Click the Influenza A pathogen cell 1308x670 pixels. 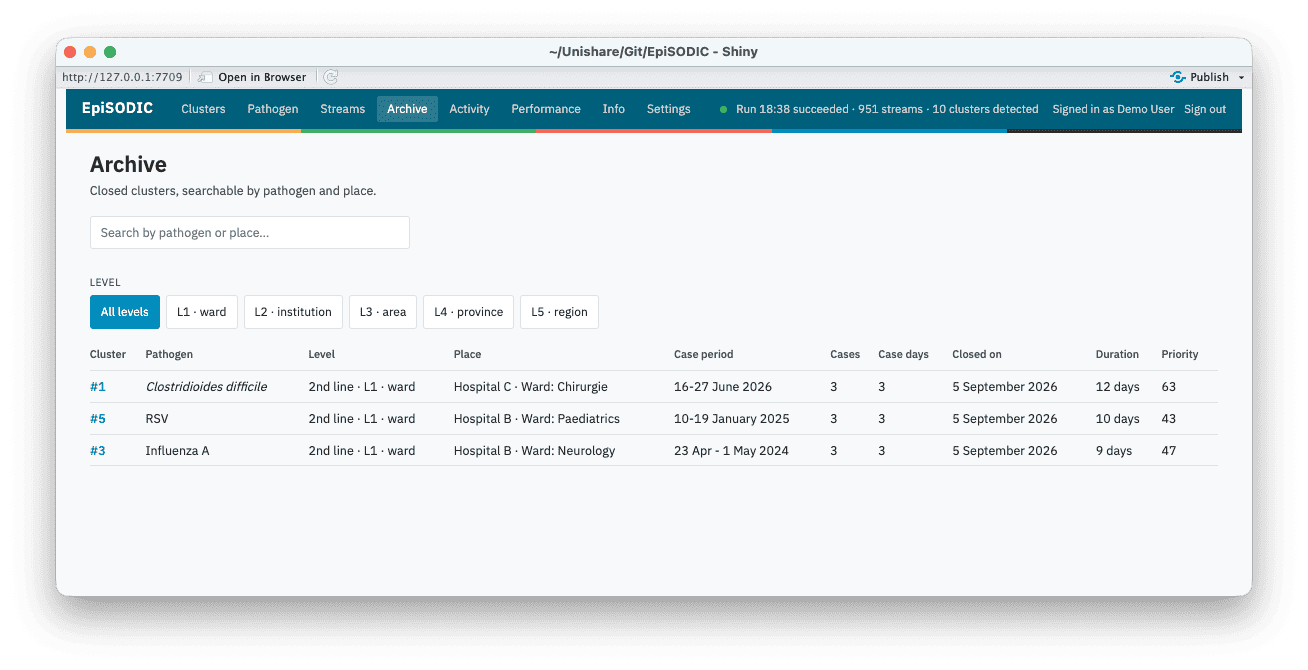pos(177,450)
